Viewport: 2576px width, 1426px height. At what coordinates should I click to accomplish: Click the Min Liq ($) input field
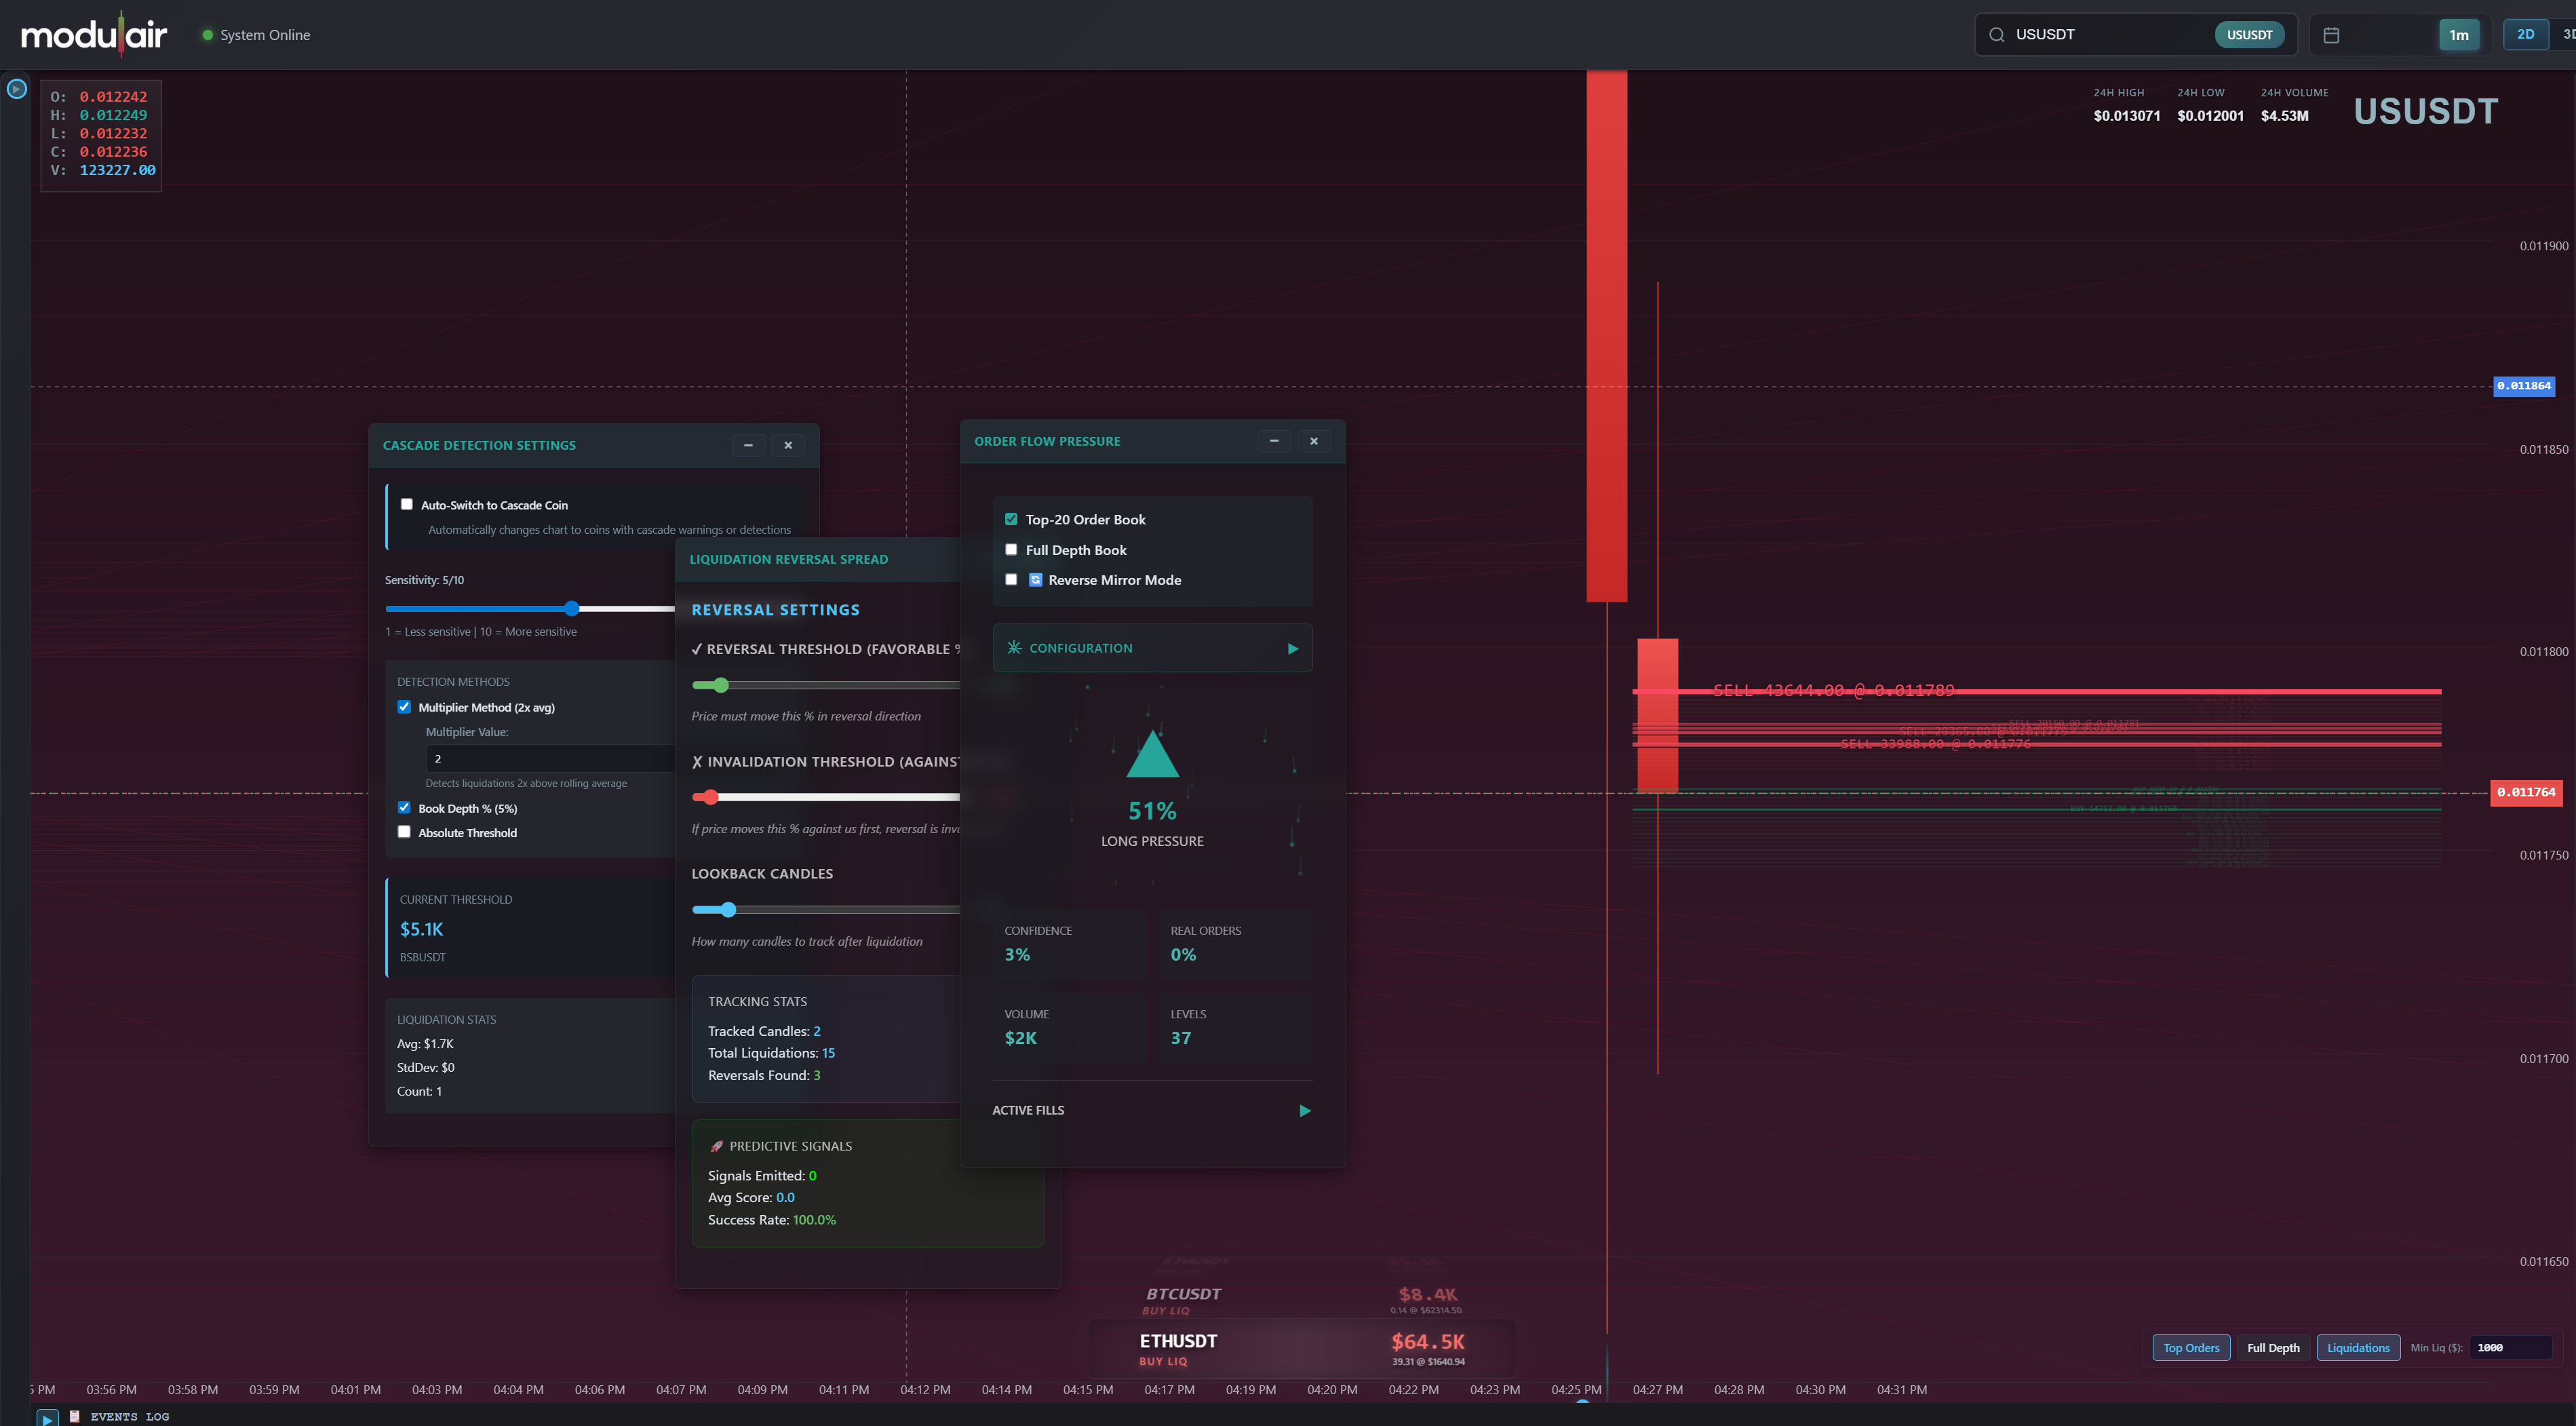click(2510, 1348)
